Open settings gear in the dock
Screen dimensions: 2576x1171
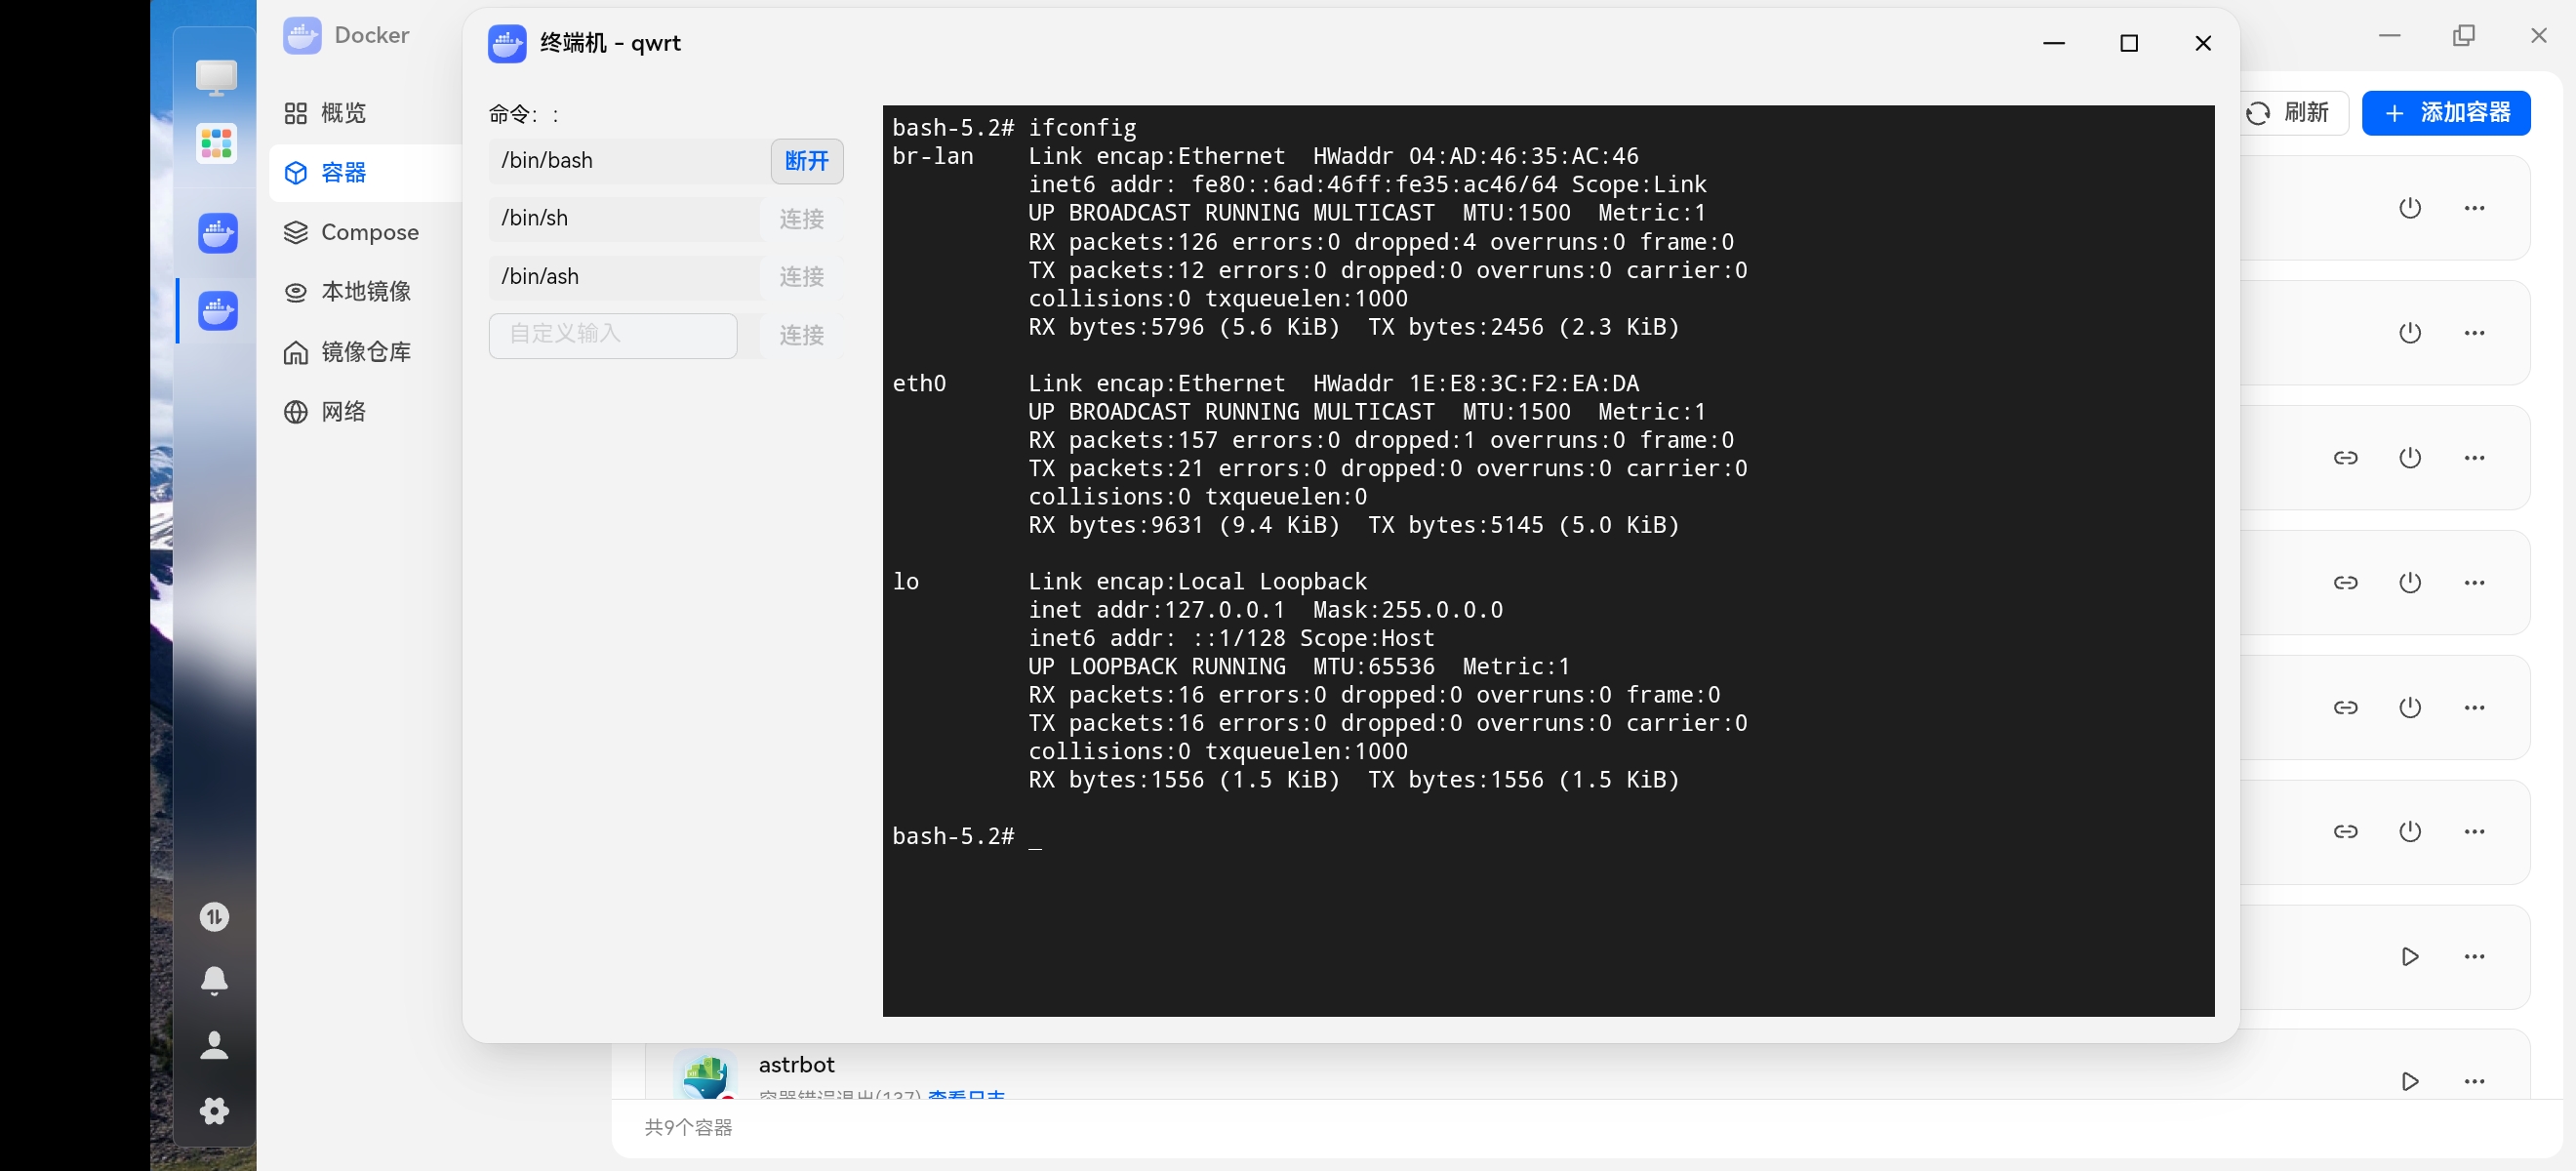tap(214, 1110)
